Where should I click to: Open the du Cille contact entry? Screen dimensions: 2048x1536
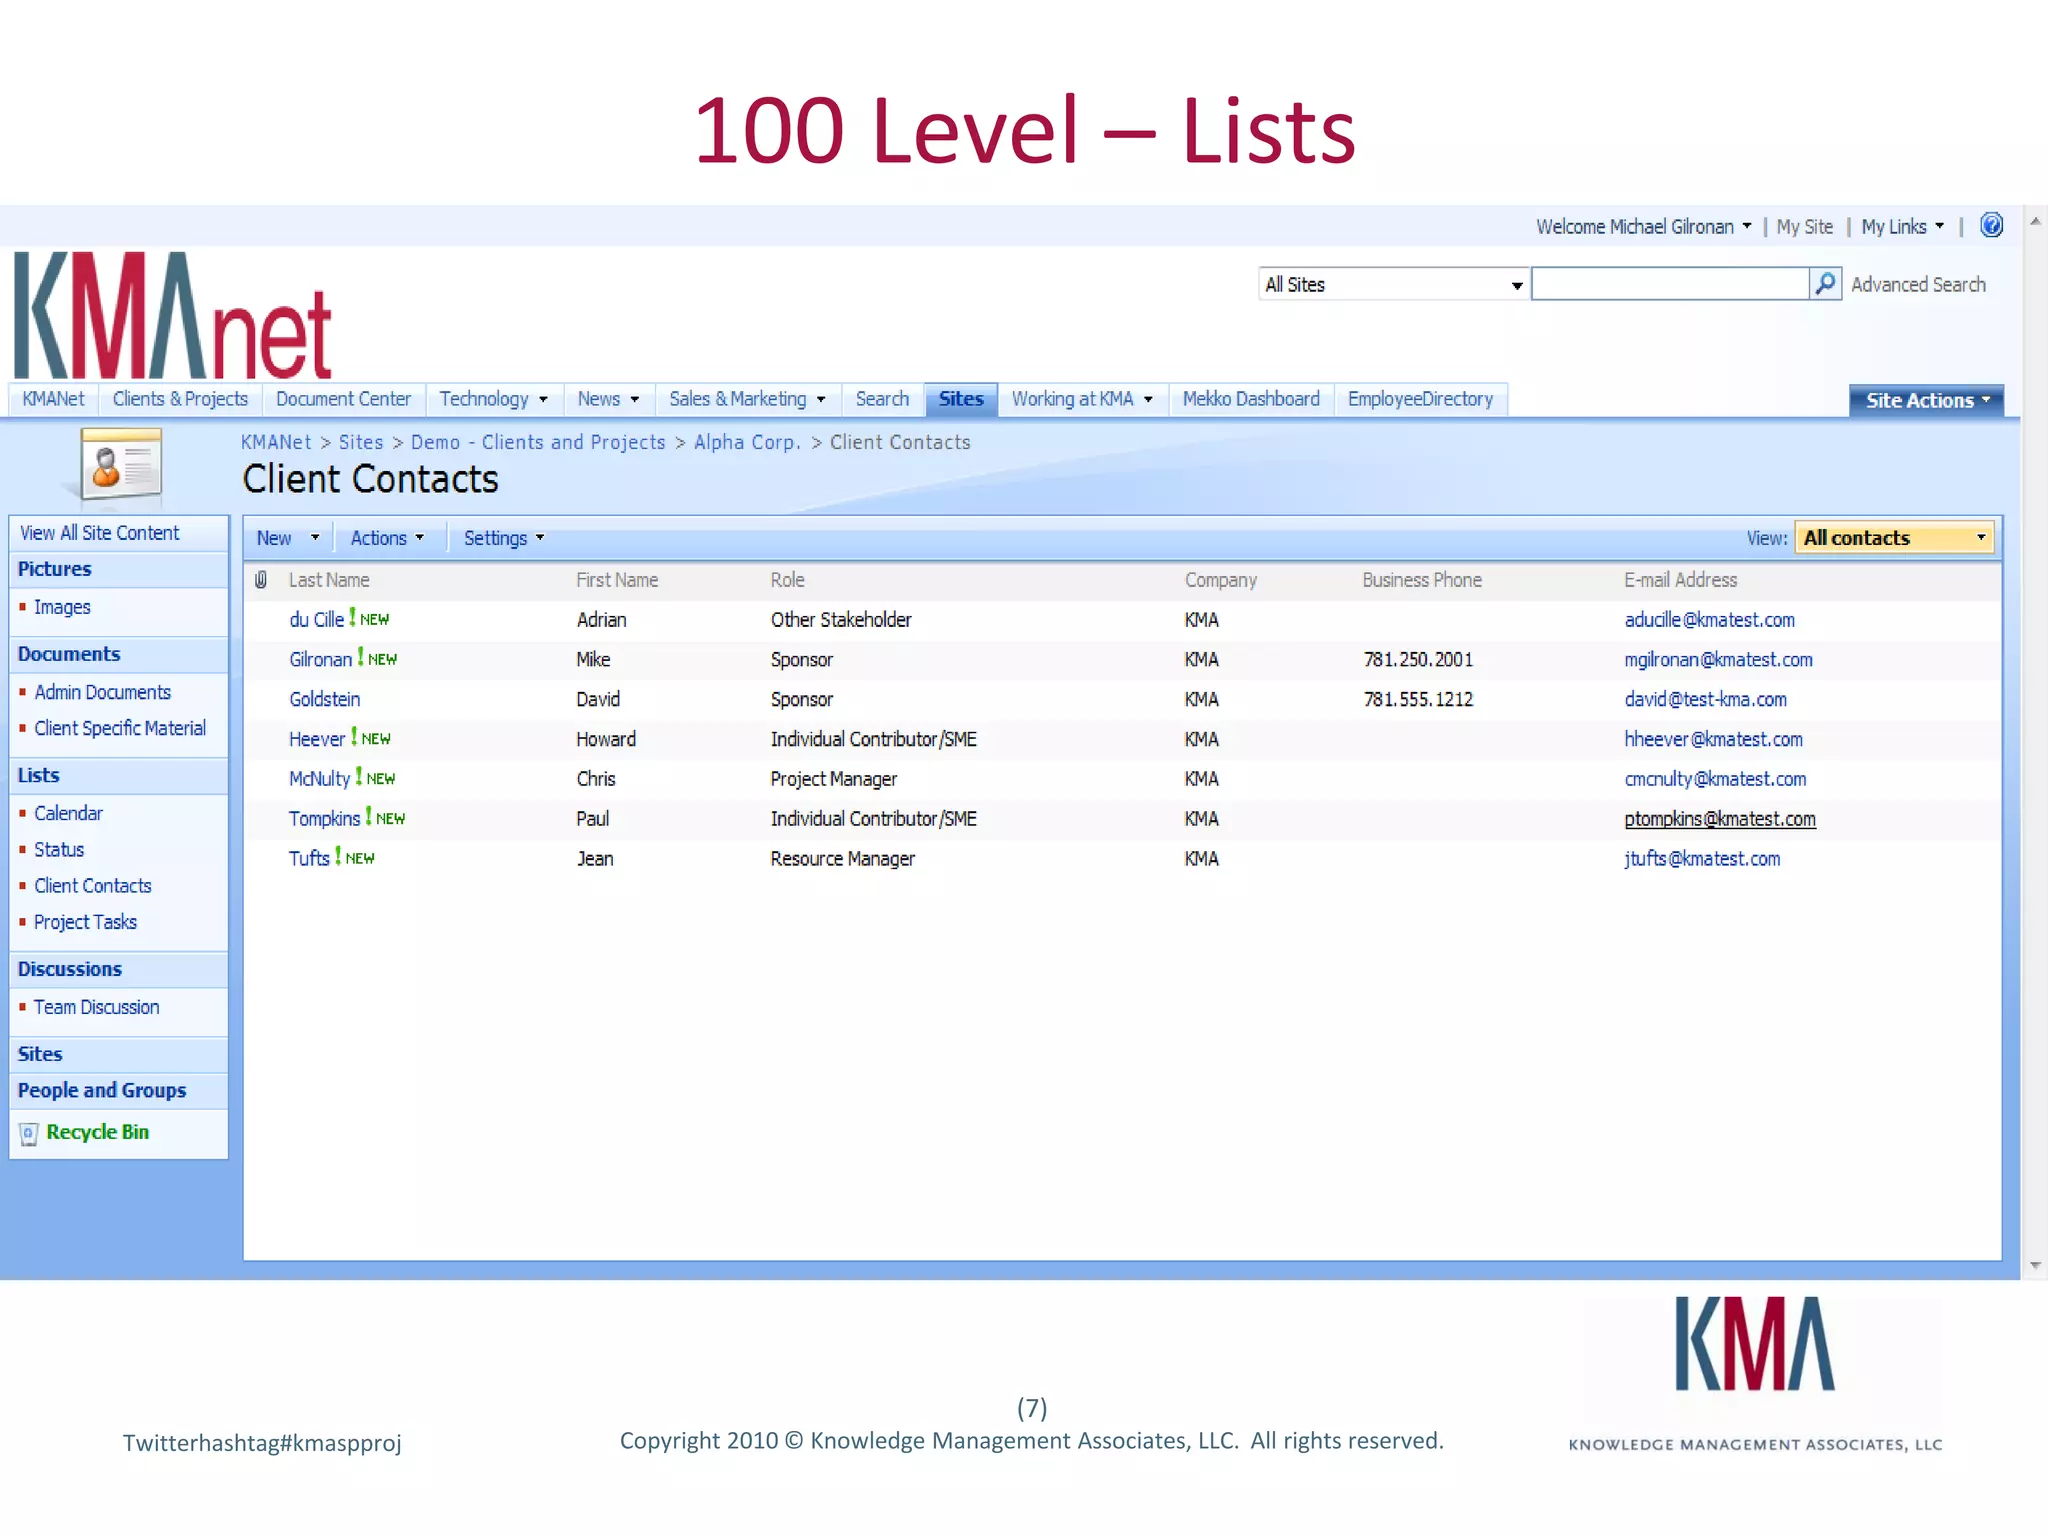tap(316, 620)
